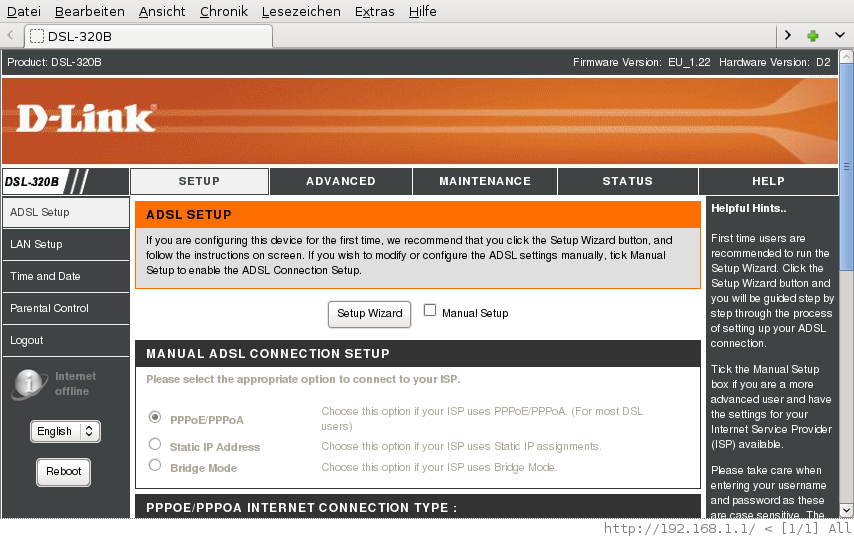Screen dimensions: 854x538
Task: Click the Firmware Version EU_1.22 text
Action: (642, 62)
